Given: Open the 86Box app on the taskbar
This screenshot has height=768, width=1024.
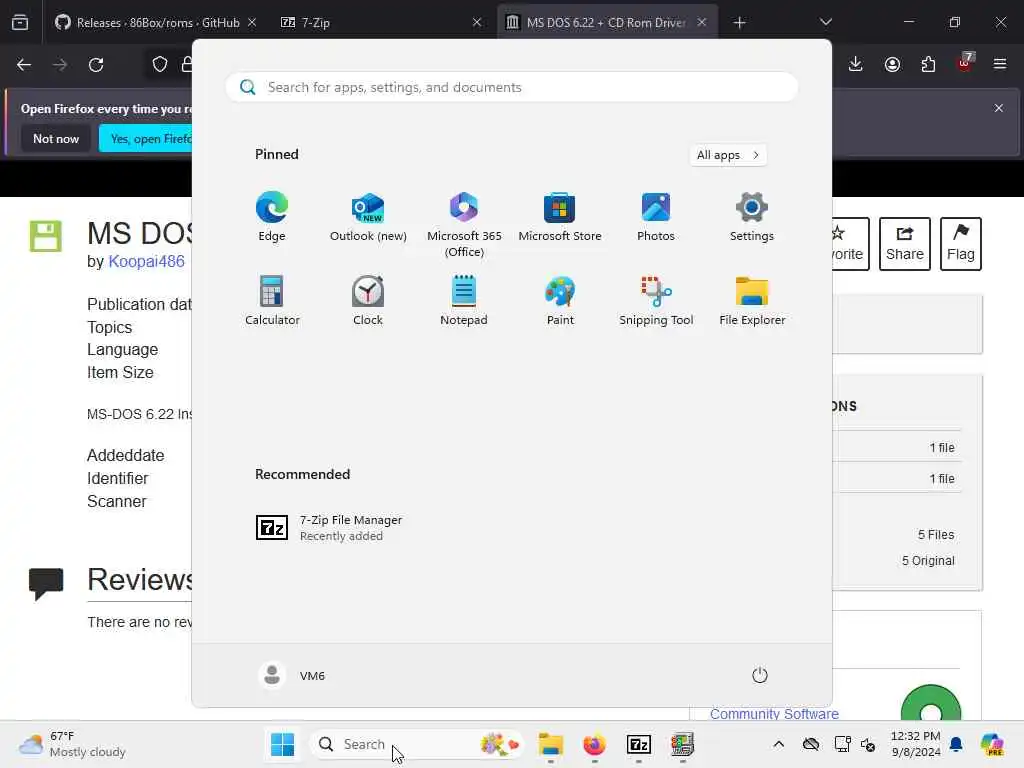Looking at the screenshot, I should point(682,744).
